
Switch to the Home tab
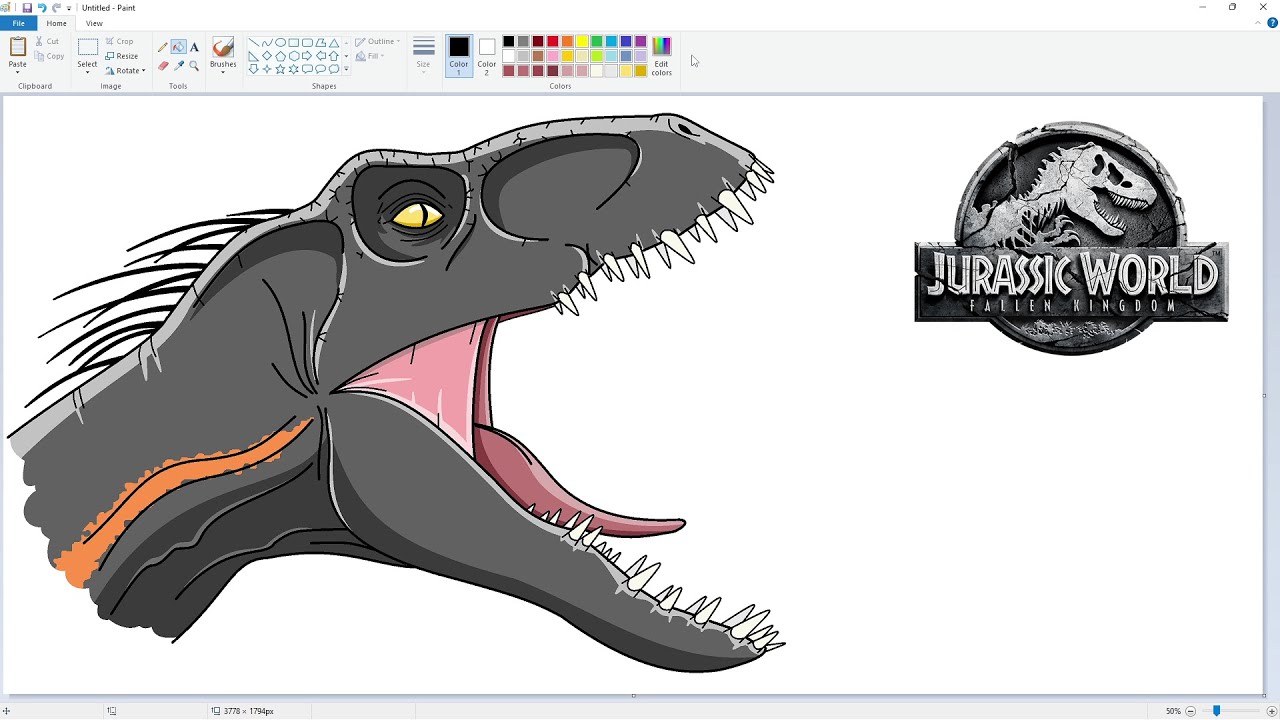click(57, 23)
